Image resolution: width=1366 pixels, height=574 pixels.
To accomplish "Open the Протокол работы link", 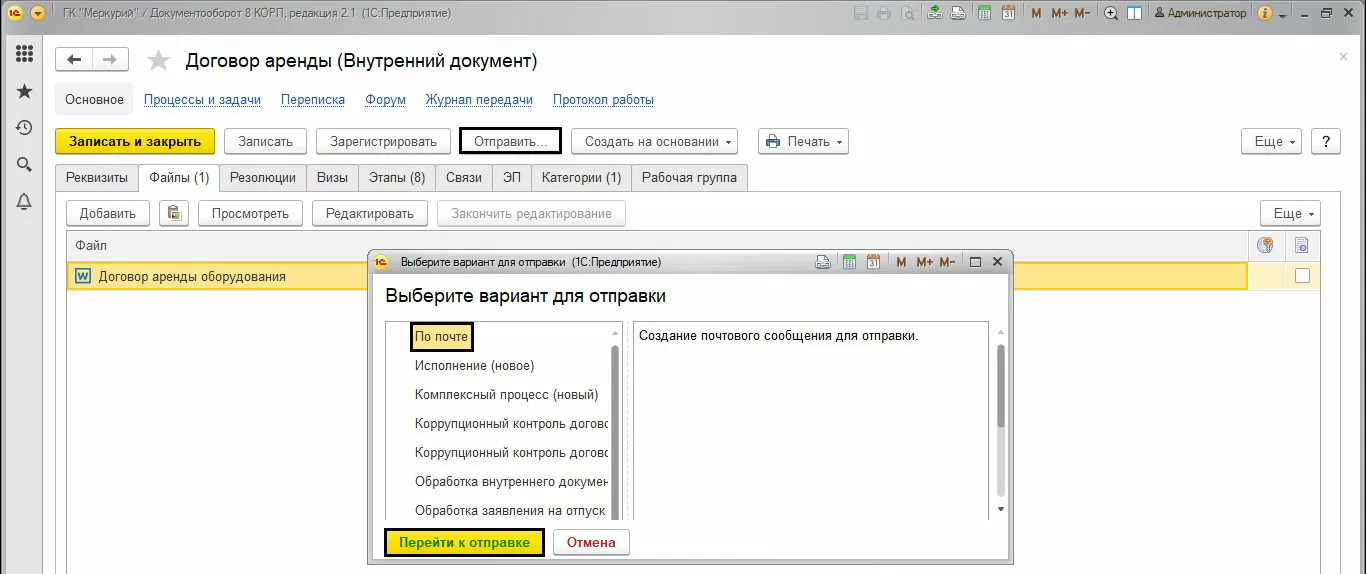I will (x=603, y=100).
